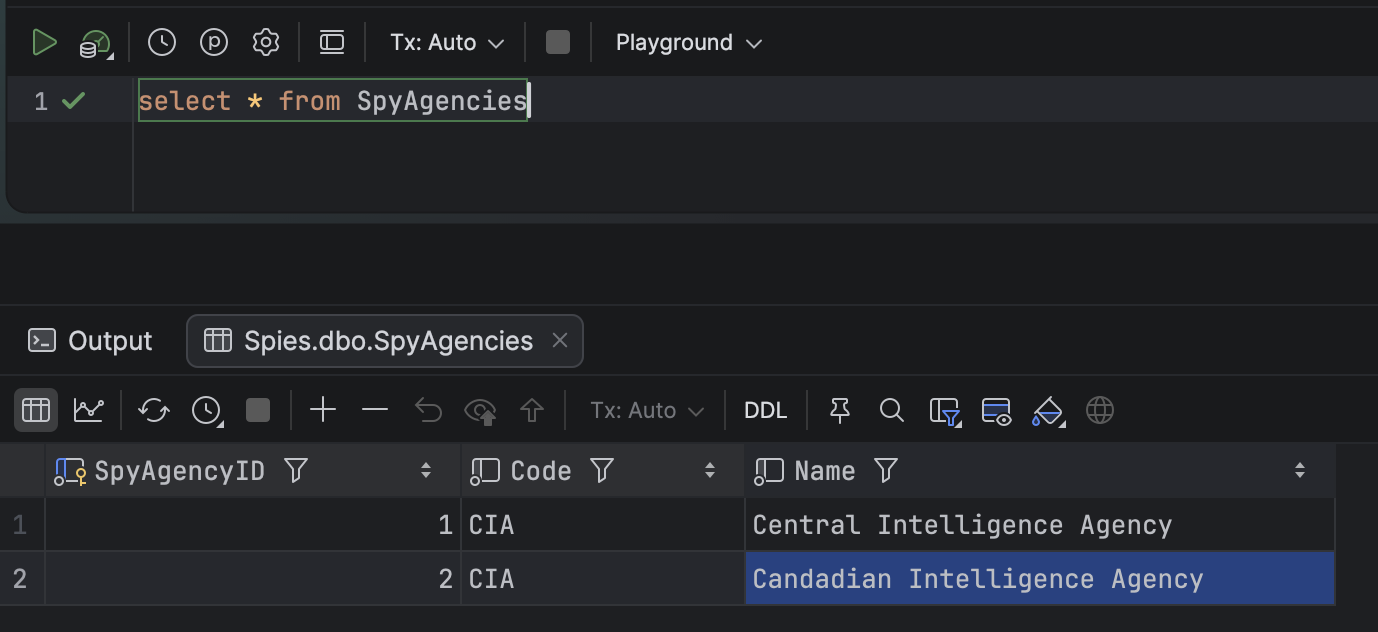Delete the selected row with minus icon
This screenshot has height=632, width=1378.
pos(375,410)
